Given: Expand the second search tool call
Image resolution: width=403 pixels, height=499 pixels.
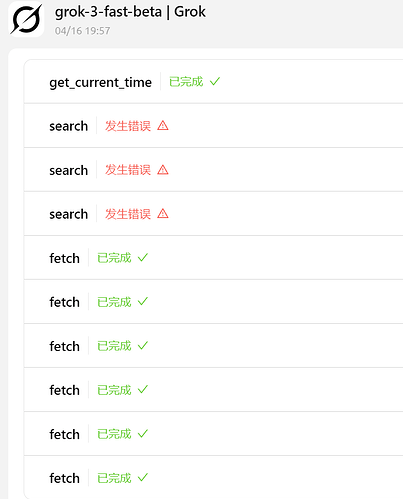Looking at the screenshot, I should (213, 170).
